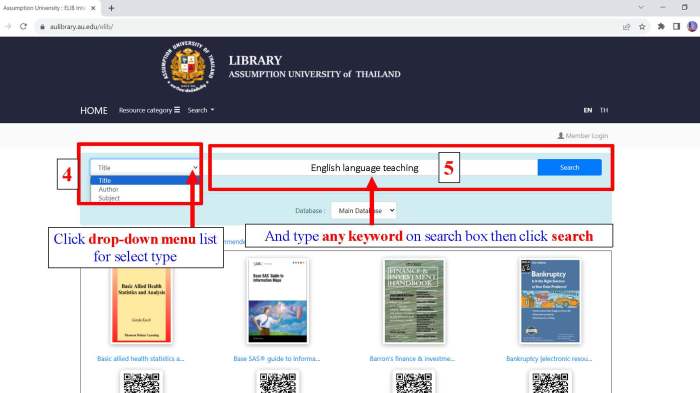Choose Title in the dropdown list
700x393 pixels.
click(145, 180)
